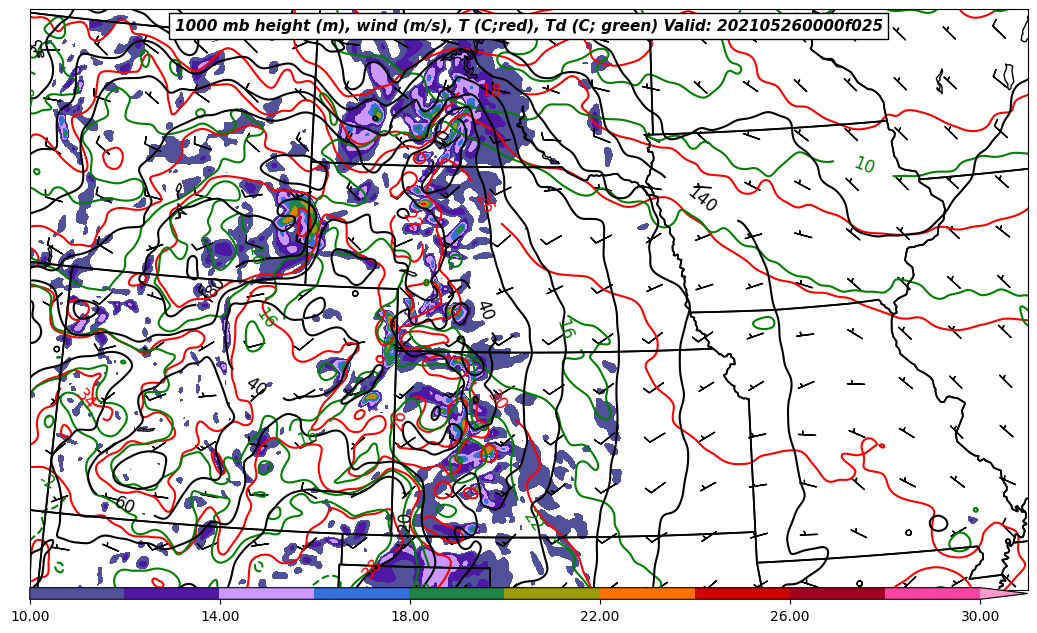Click the 14.00 colorbar tick label
The width and height of the screenshot is (1037, 633).
[220, 616]
